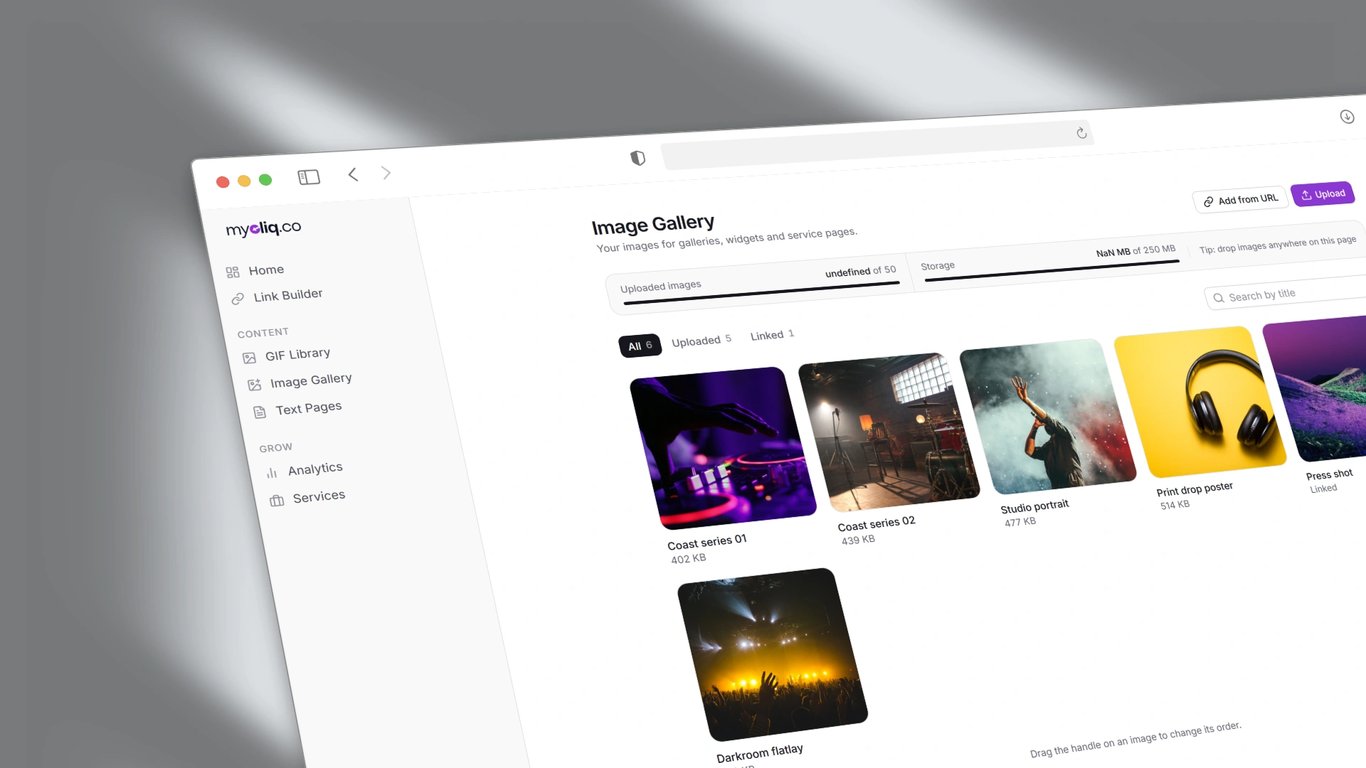1366x768 pixels.
Task: Click the Darkroom flatlay title
Action: coord(760,753)
